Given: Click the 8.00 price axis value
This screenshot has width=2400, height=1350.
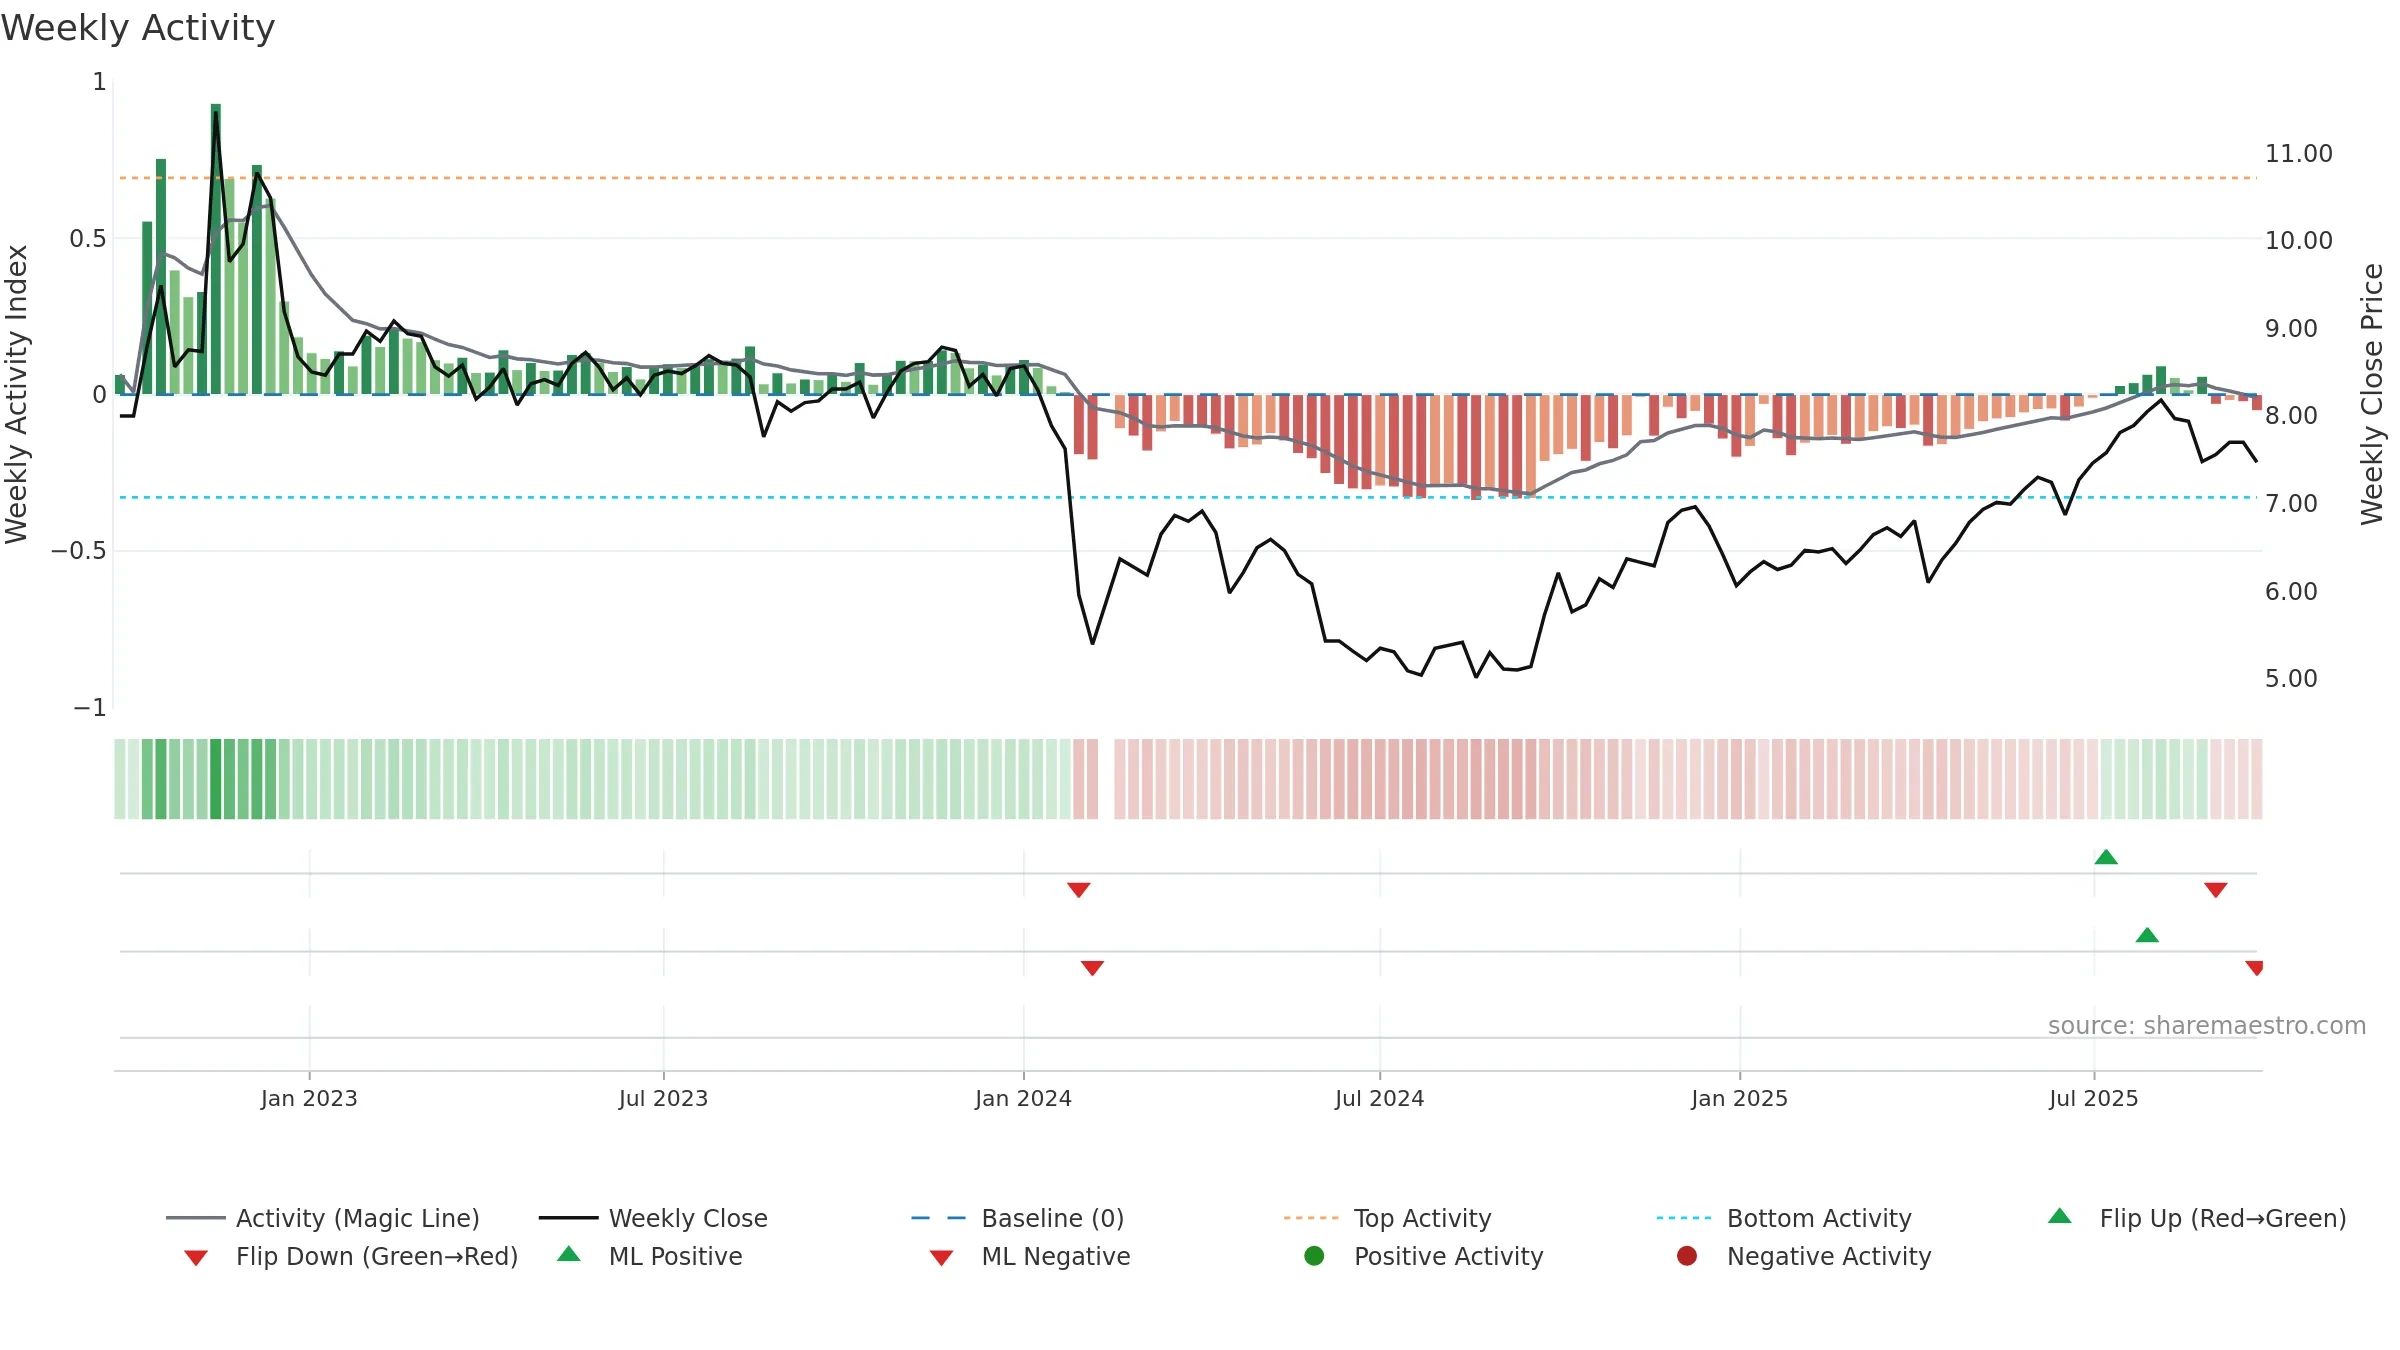Looking at the screenshot, I should [x=2290, y=415].
